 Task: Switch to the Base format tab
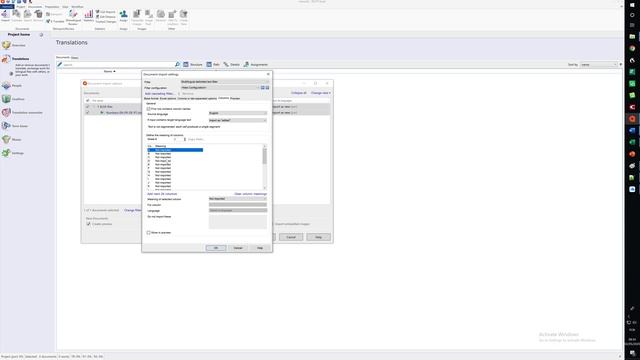[151, 98]
